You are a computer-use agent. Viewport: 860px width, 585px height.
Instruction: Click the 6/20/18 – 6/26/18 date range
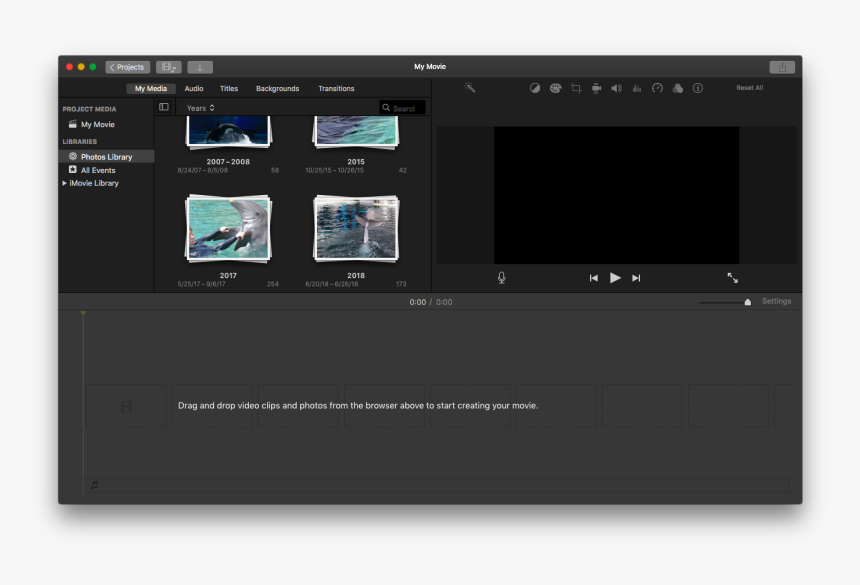click(331, 284)
